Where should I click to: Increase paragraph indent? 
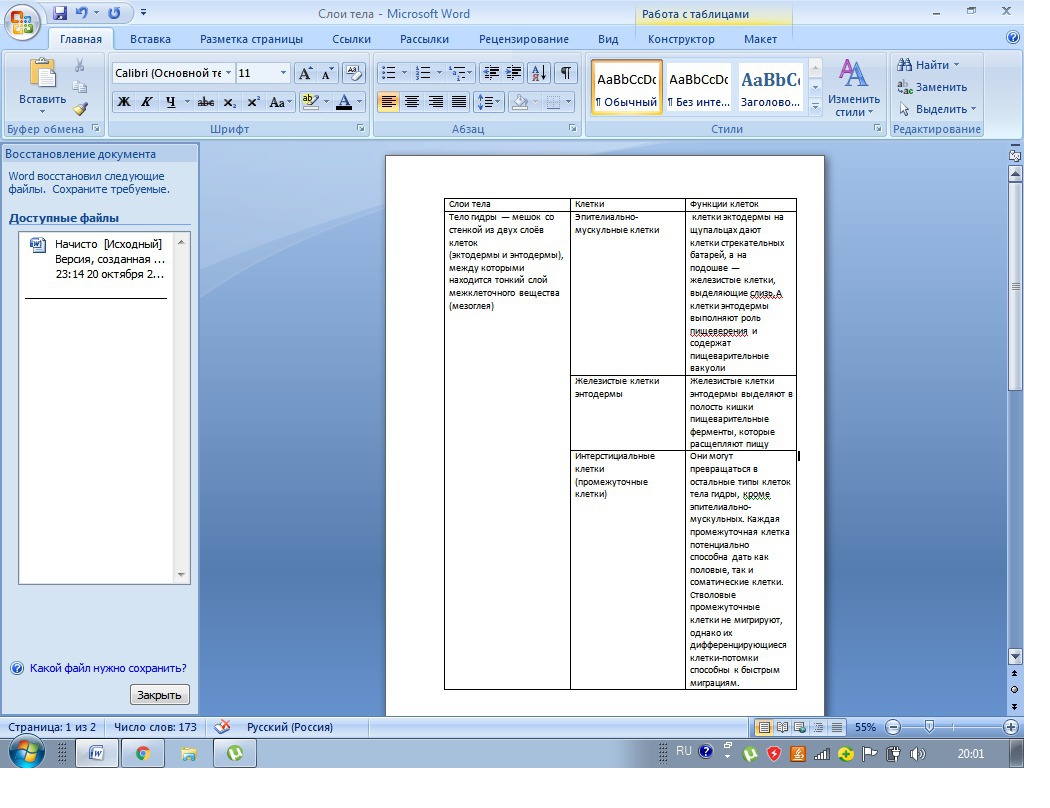click(514, 73)
